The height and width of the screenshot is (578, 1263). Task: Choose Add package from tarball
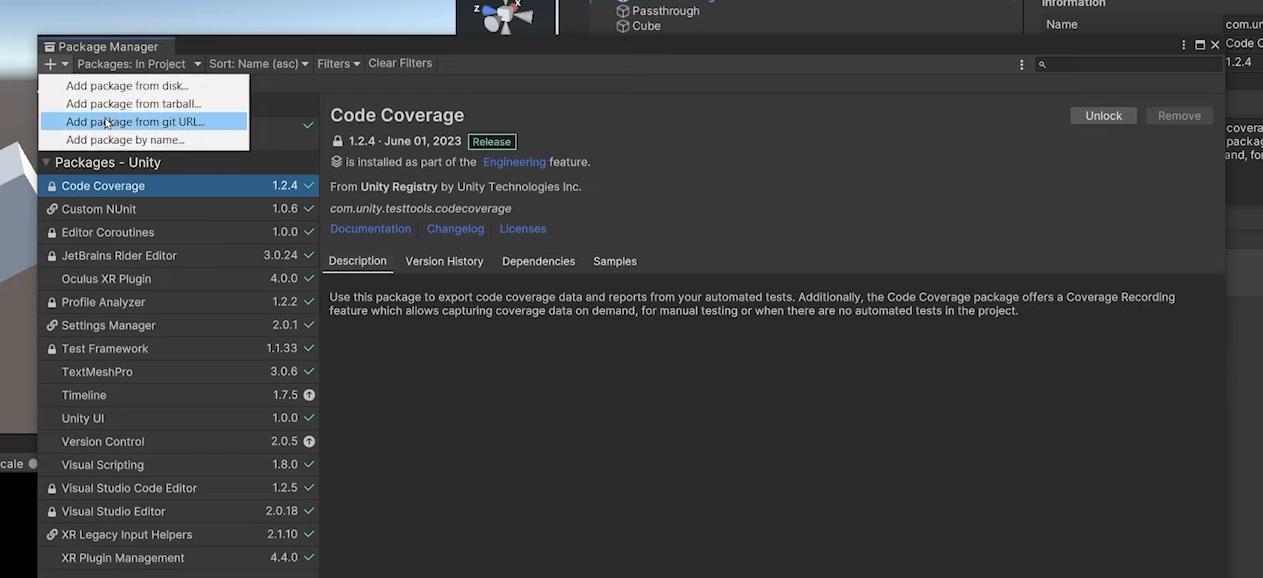143,104
